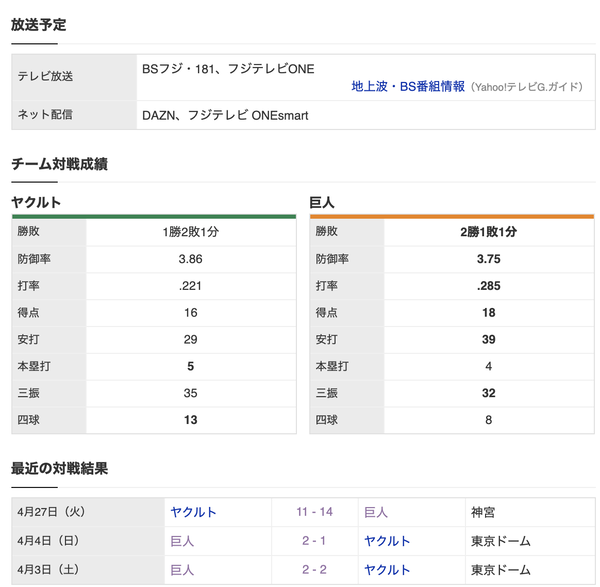
Task: Click 巨人 record 2勝1敗1分
Action: [x=489, y=232]
